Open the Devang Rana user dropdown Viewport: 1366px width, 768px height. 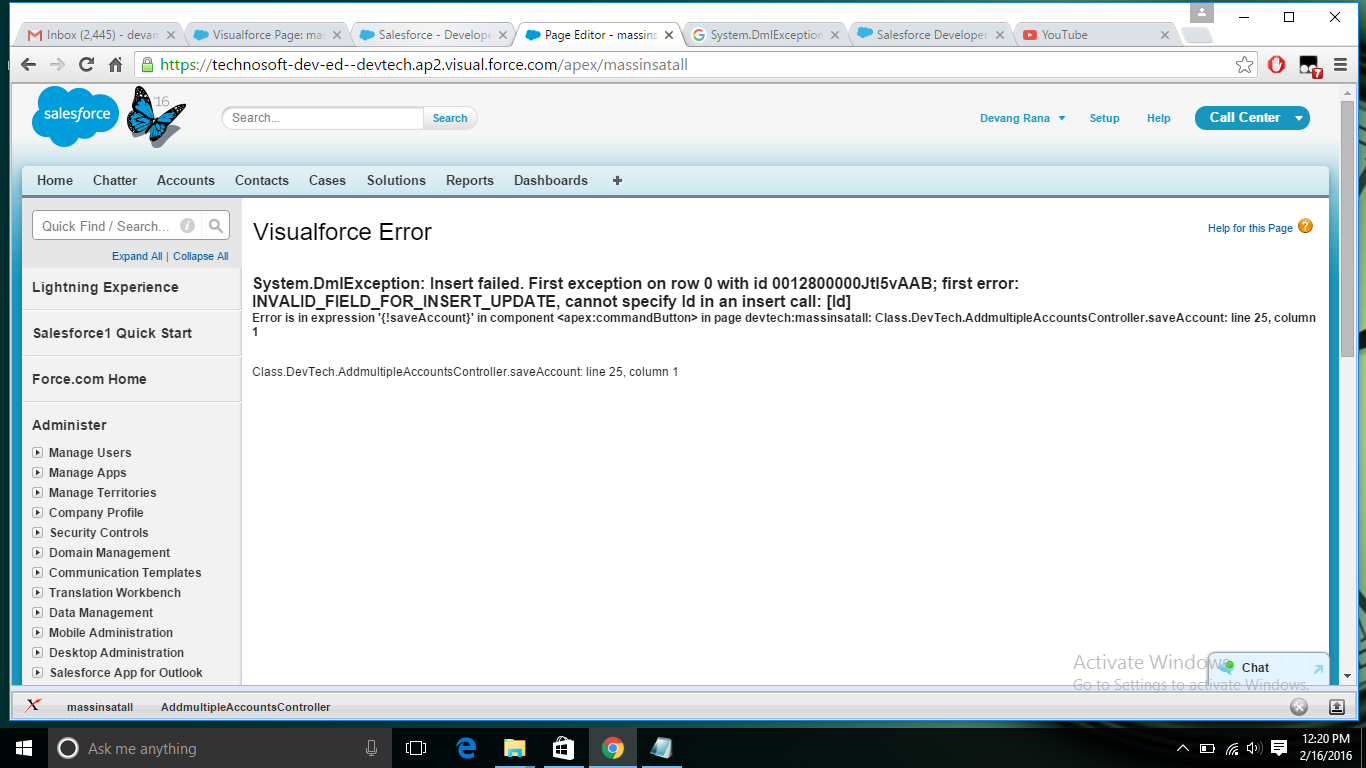pos(1021,117)
